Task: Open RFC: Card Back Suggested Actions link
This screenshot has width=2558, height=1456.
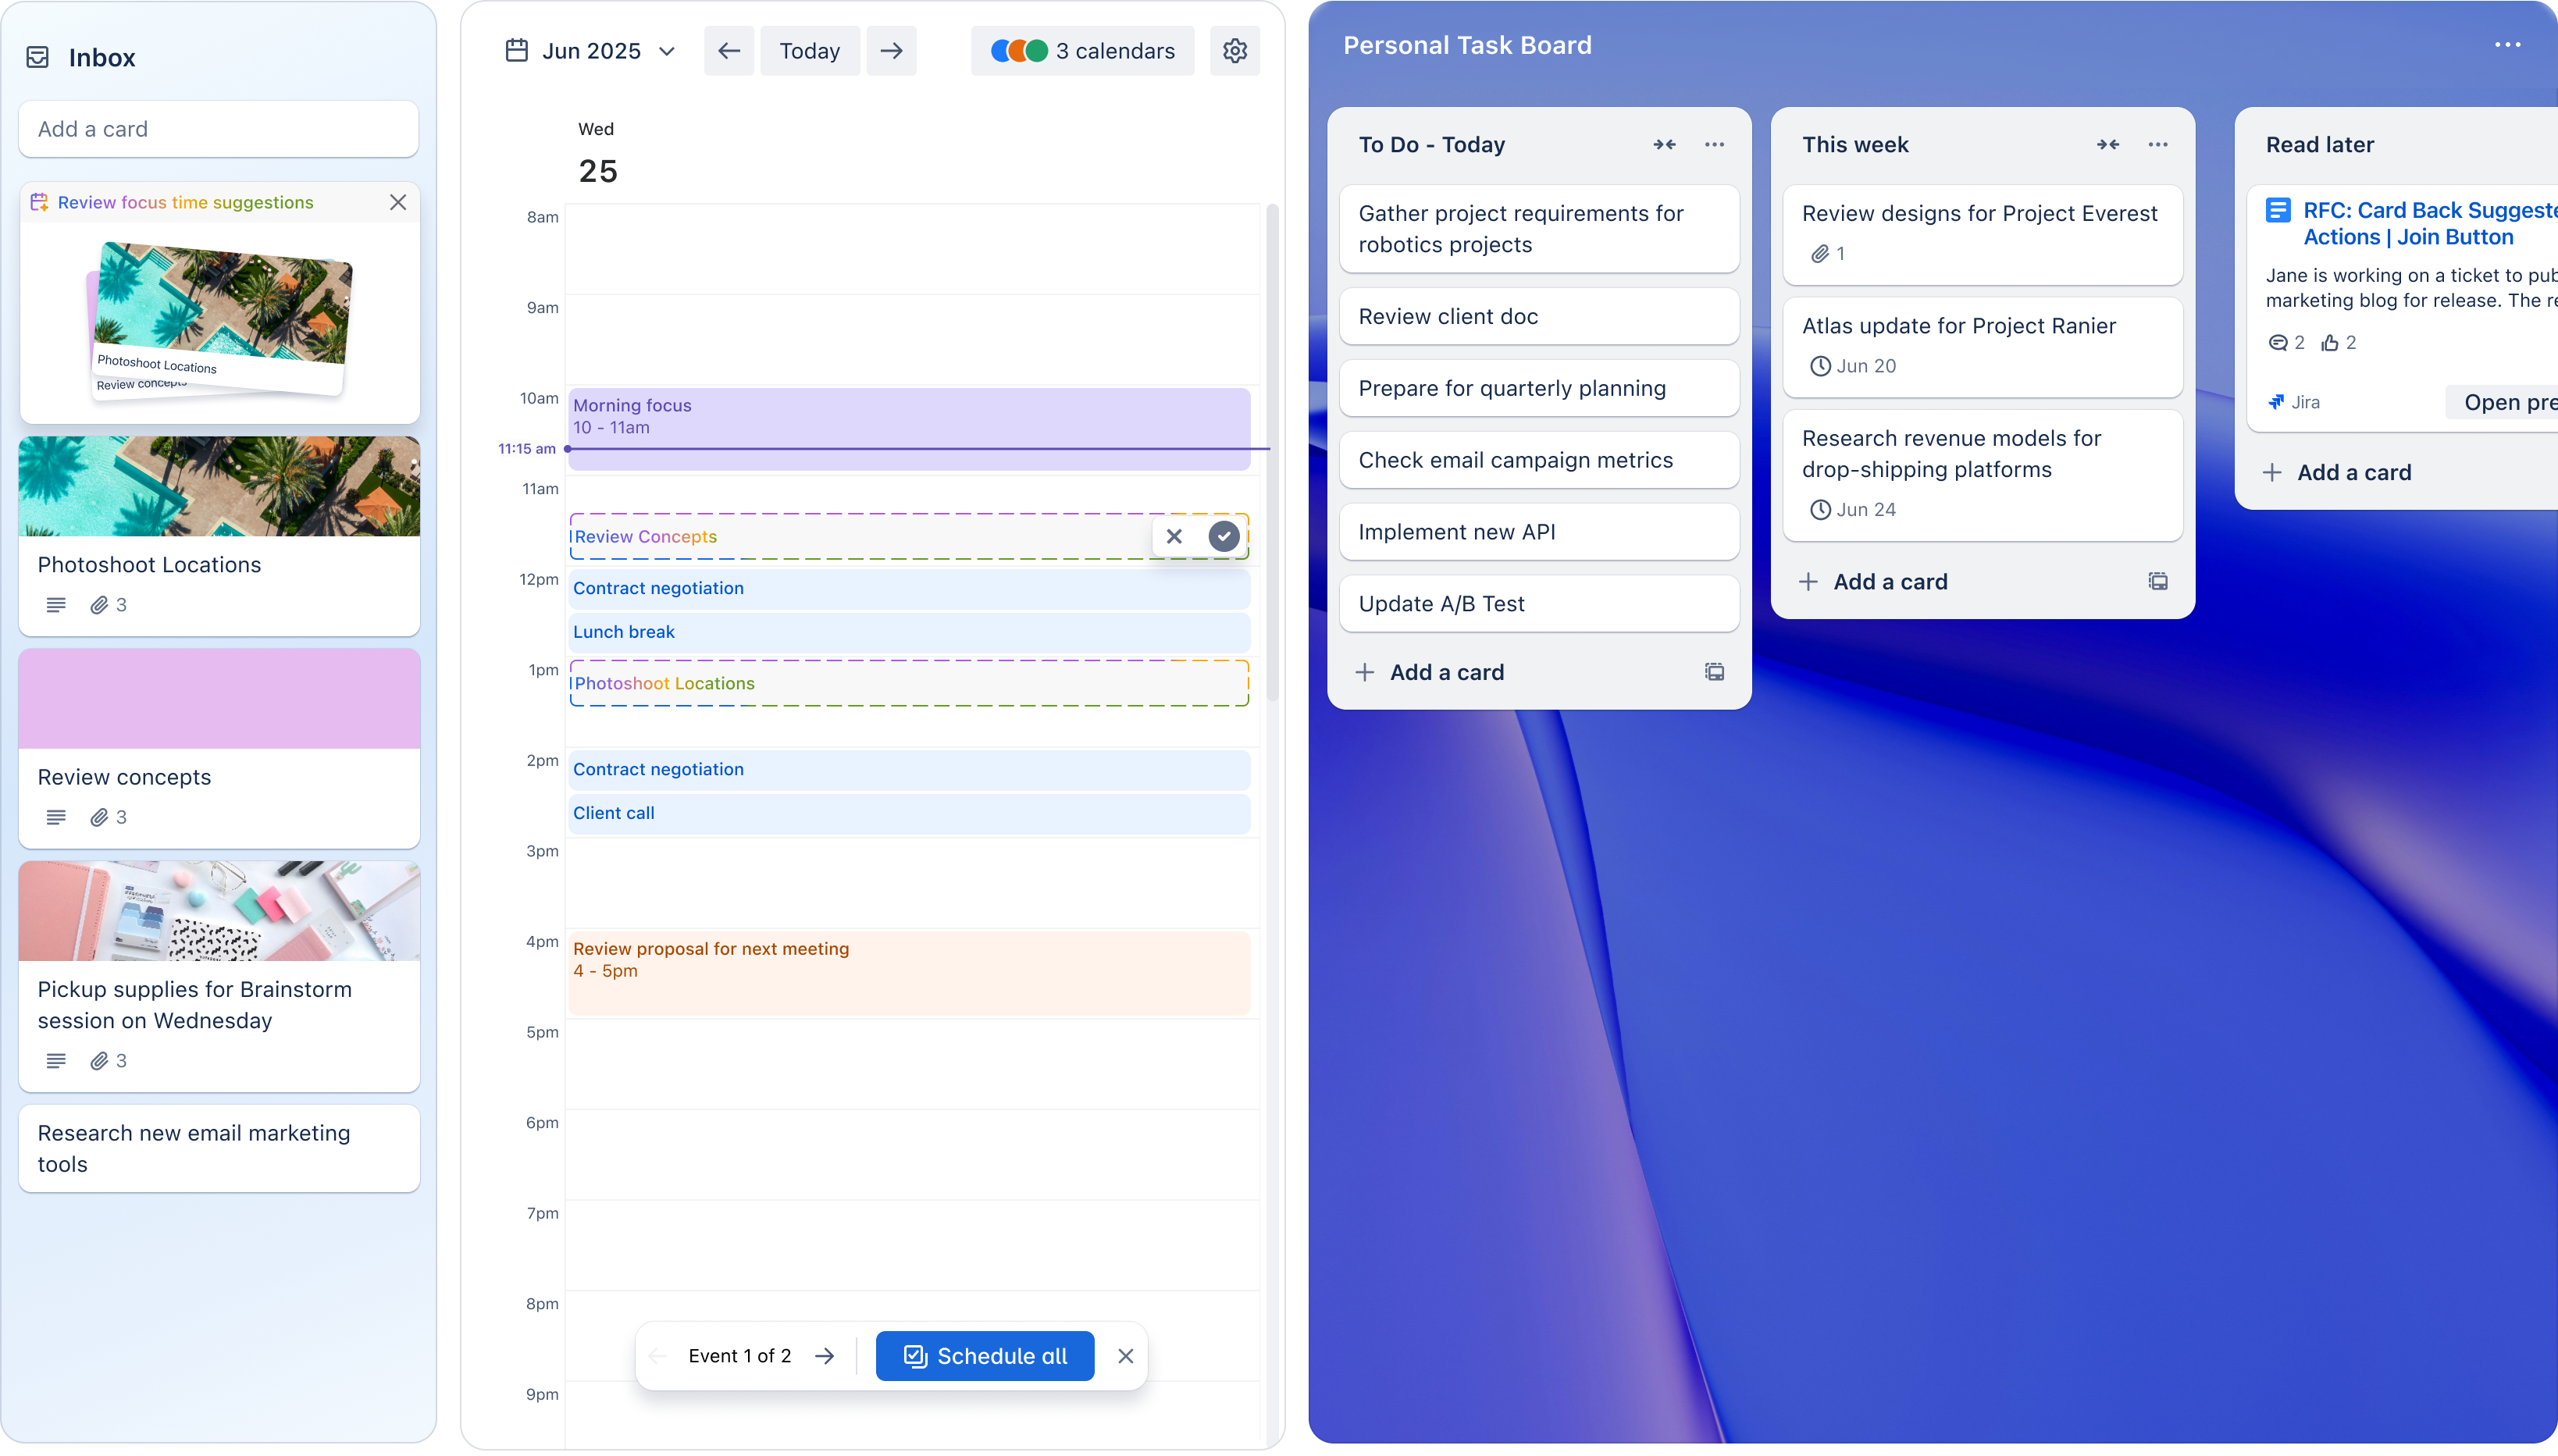Action: tap(2429, 224)
